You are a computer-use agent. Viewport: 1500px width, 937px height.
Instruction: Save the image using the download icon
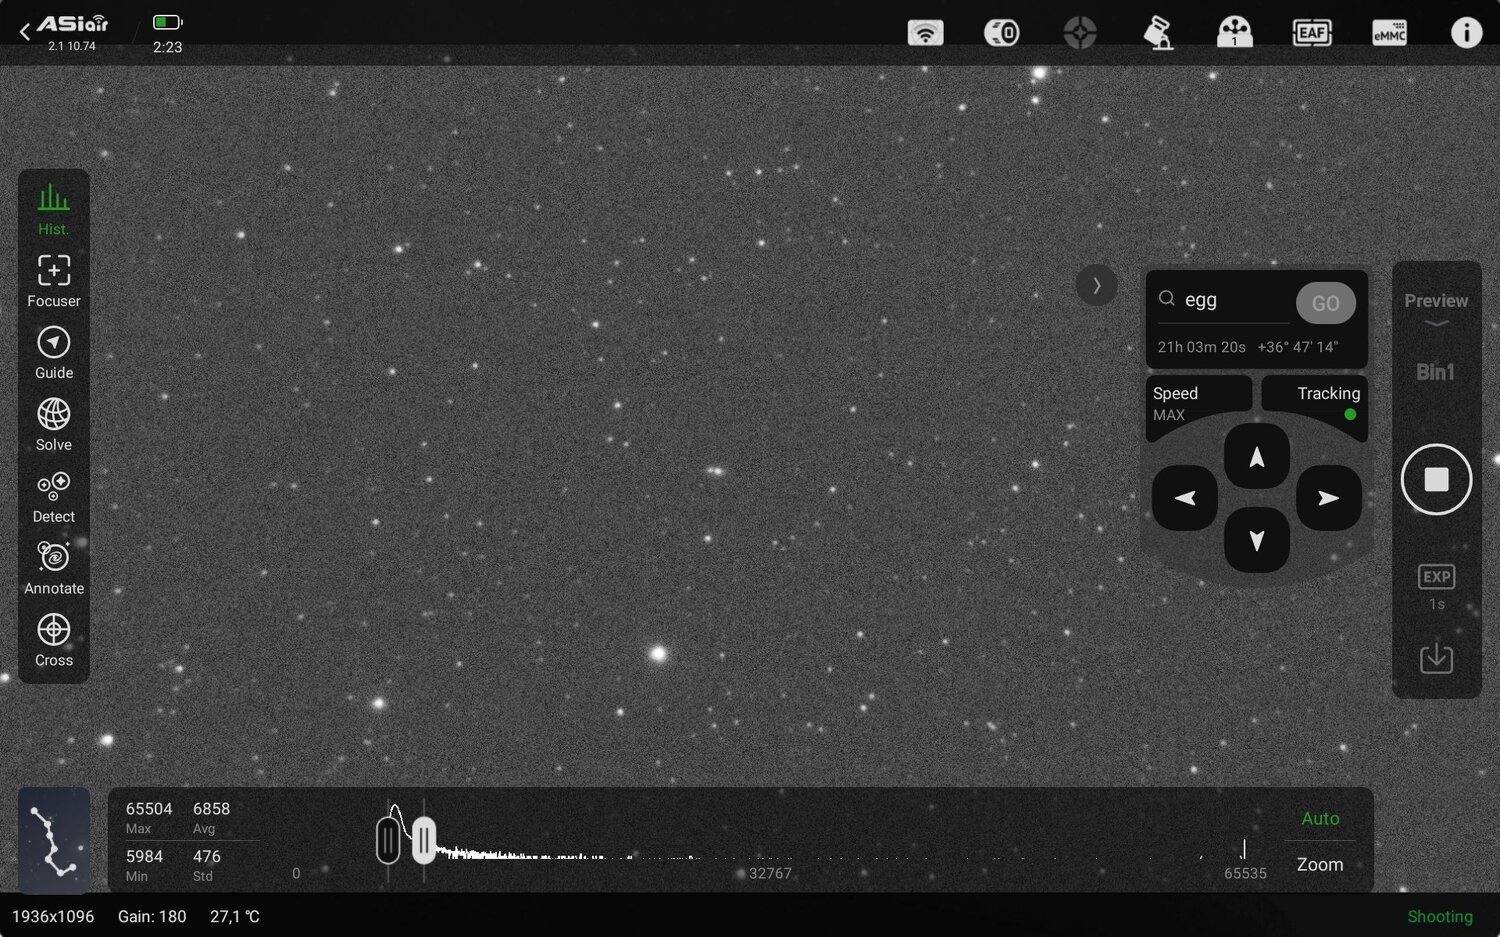point(1436,657)
